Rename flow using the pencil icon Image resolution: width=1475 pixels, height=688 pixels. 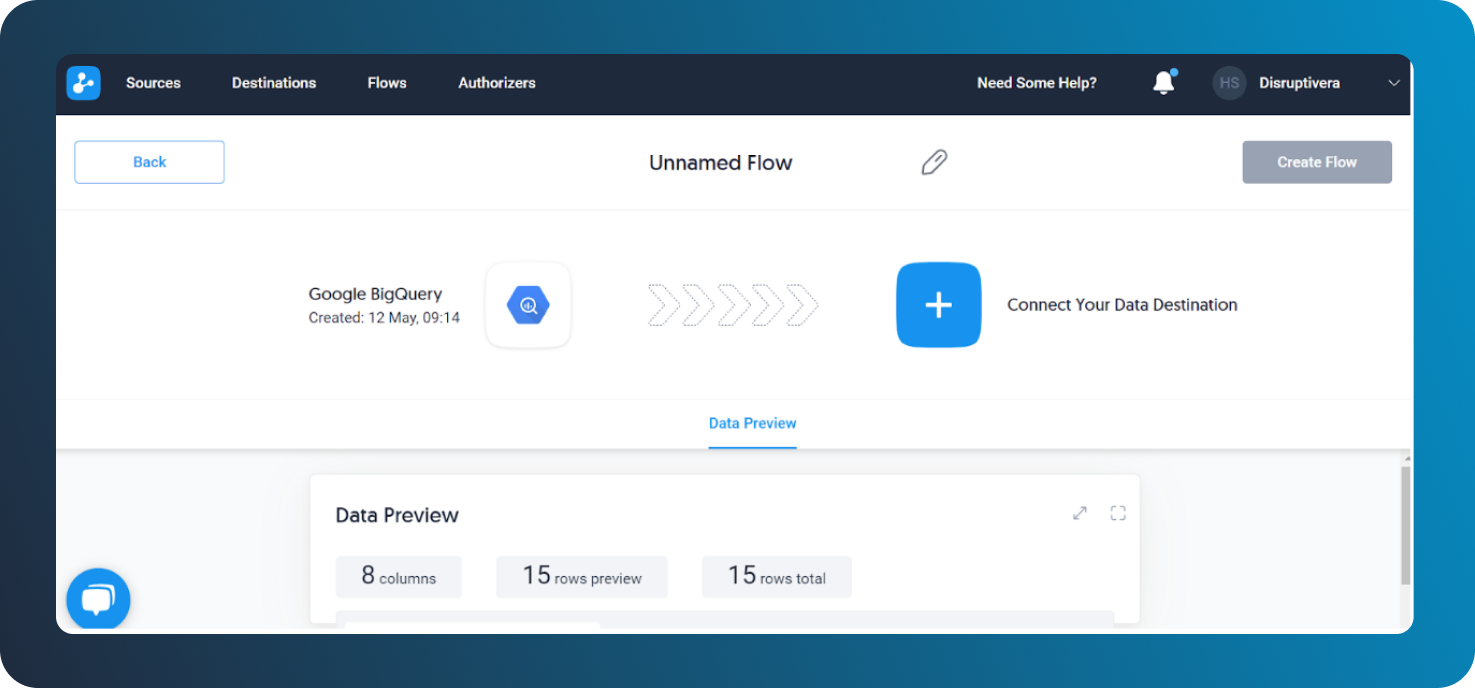pyautogui.click(x=933, y=162)
